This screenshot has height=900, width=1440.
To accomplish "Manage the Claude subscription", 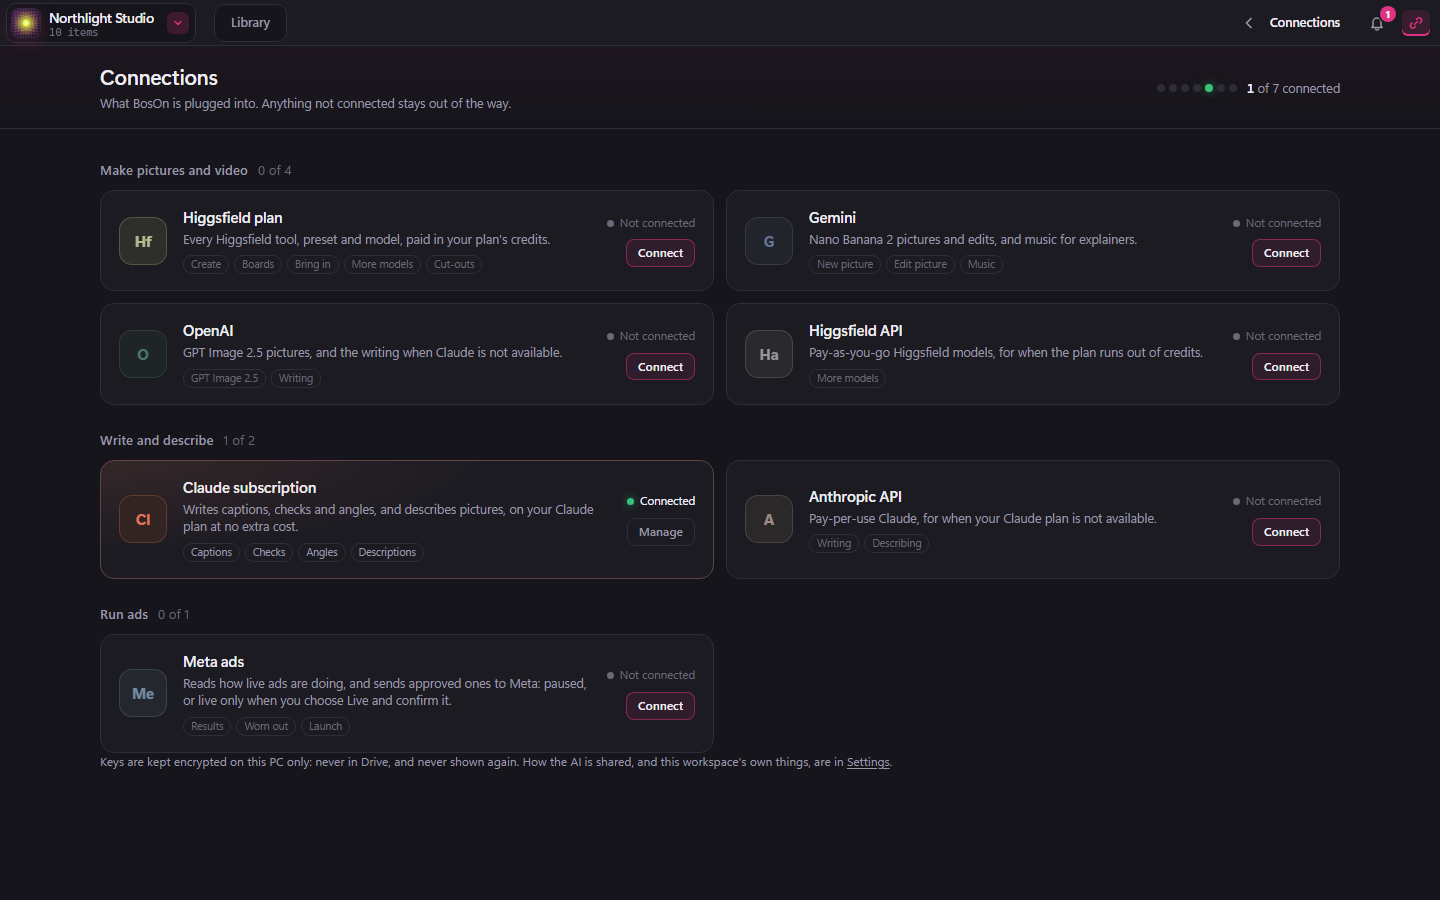I will (660, 532).
